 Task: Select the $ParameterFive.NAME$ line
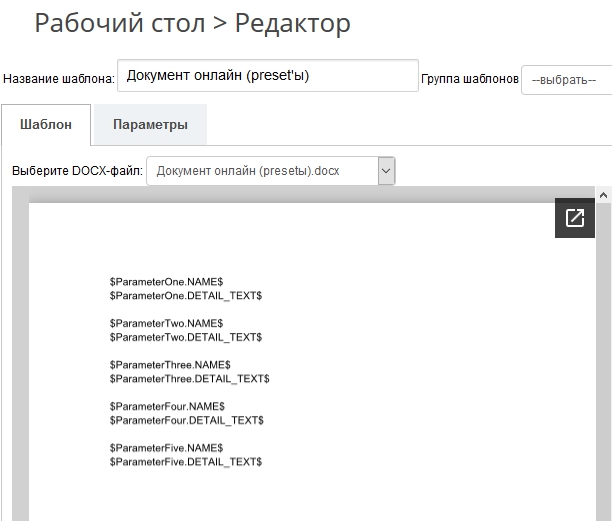pyautogui.click(x=166, y=448)
